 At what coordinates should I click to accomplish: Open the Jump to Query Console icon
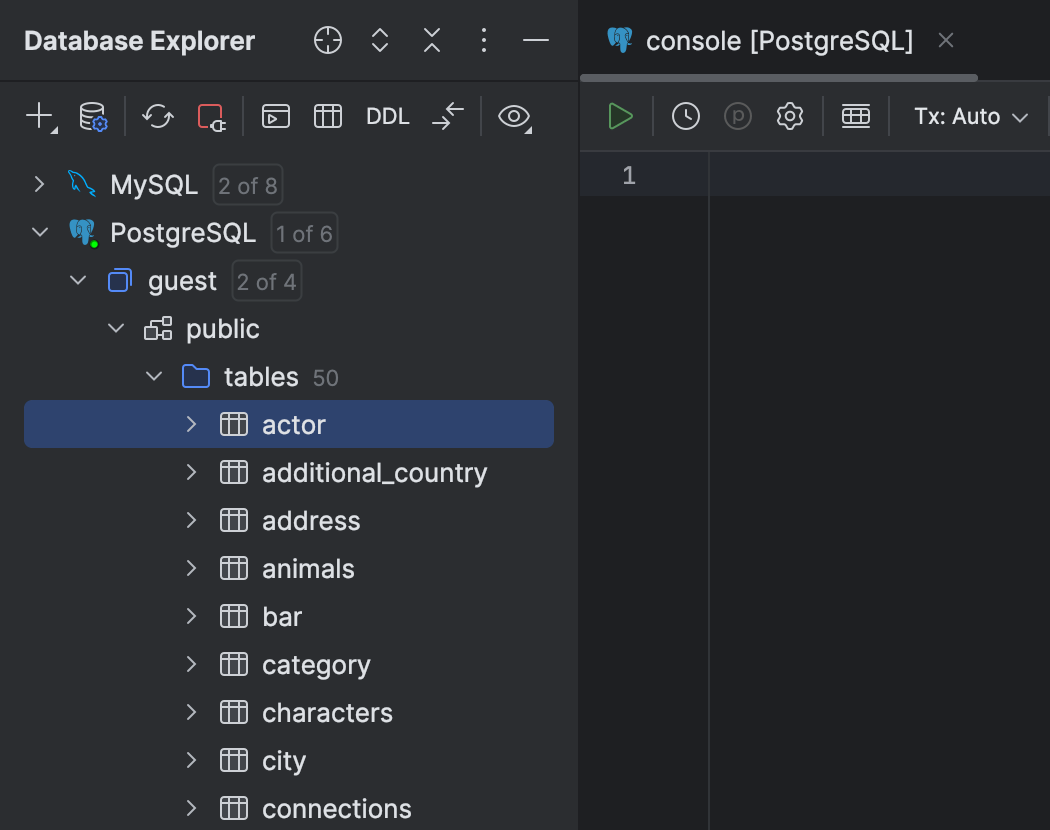point(275,116)
